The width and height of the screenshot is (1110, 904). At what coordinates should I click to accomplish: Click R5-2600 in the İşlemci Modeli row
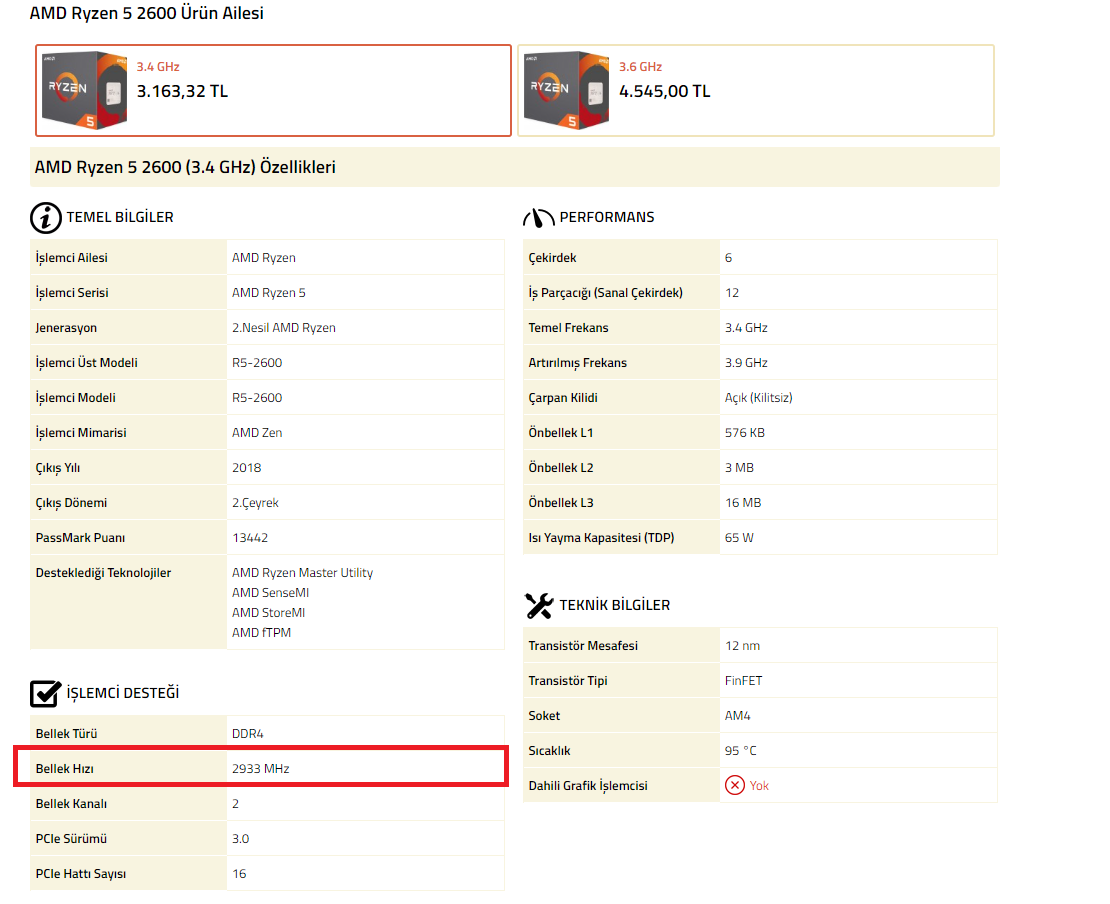point(256,398)
